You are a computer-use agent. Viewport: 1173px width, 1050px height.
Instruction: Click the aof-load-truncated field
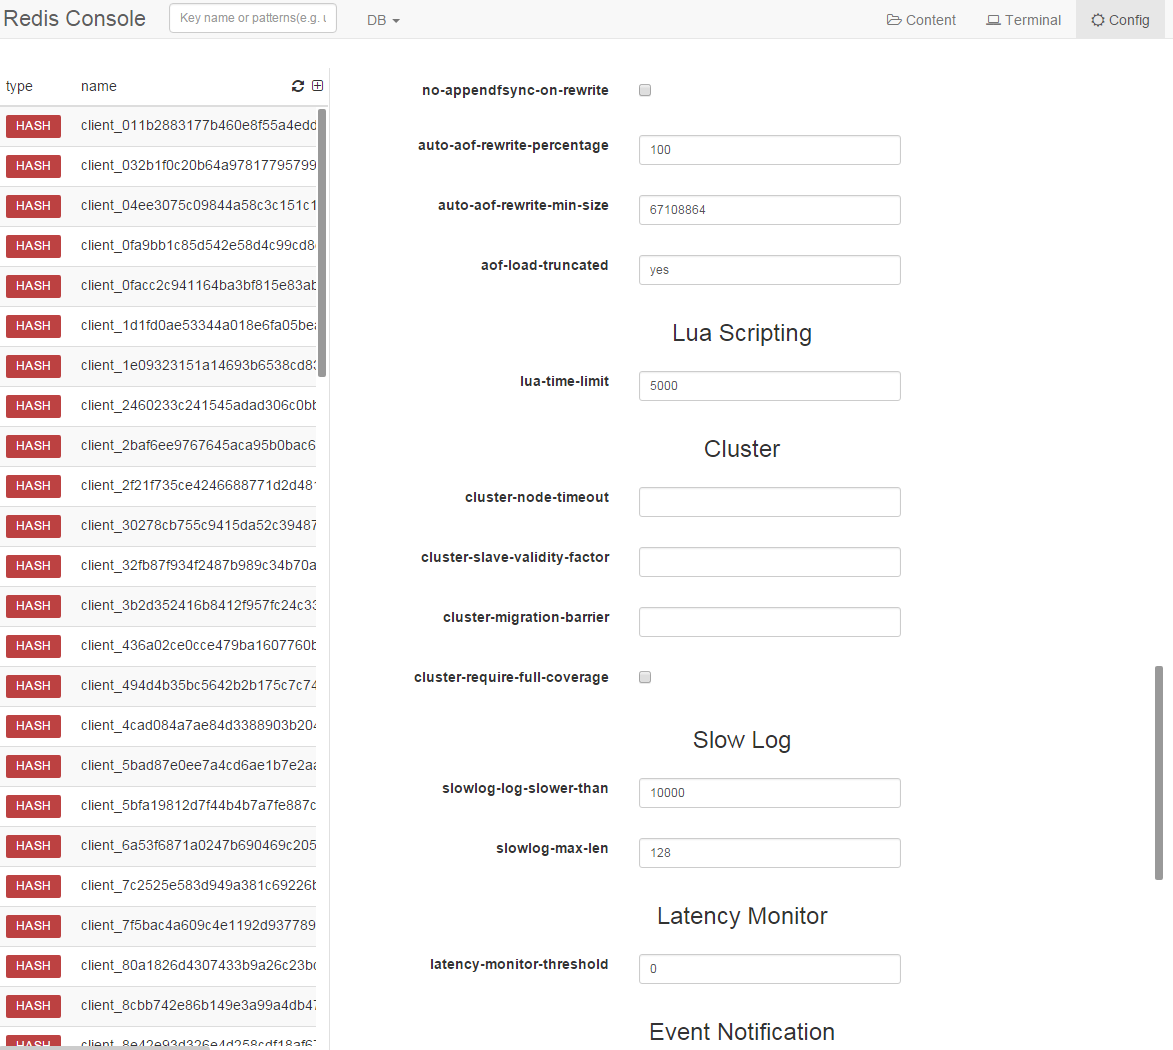(770, 270)
